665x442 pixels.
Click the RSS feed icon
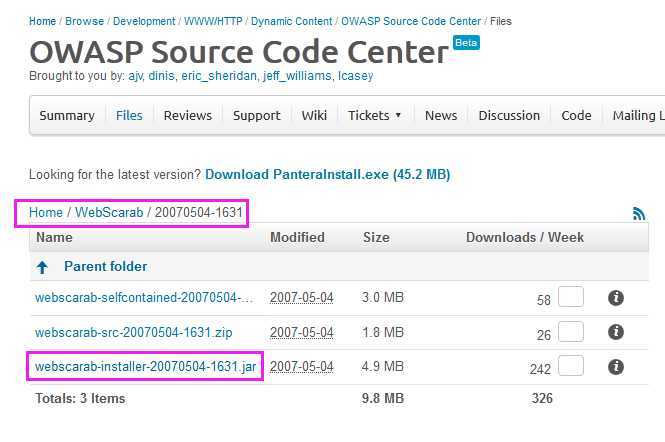pos(639,213)
